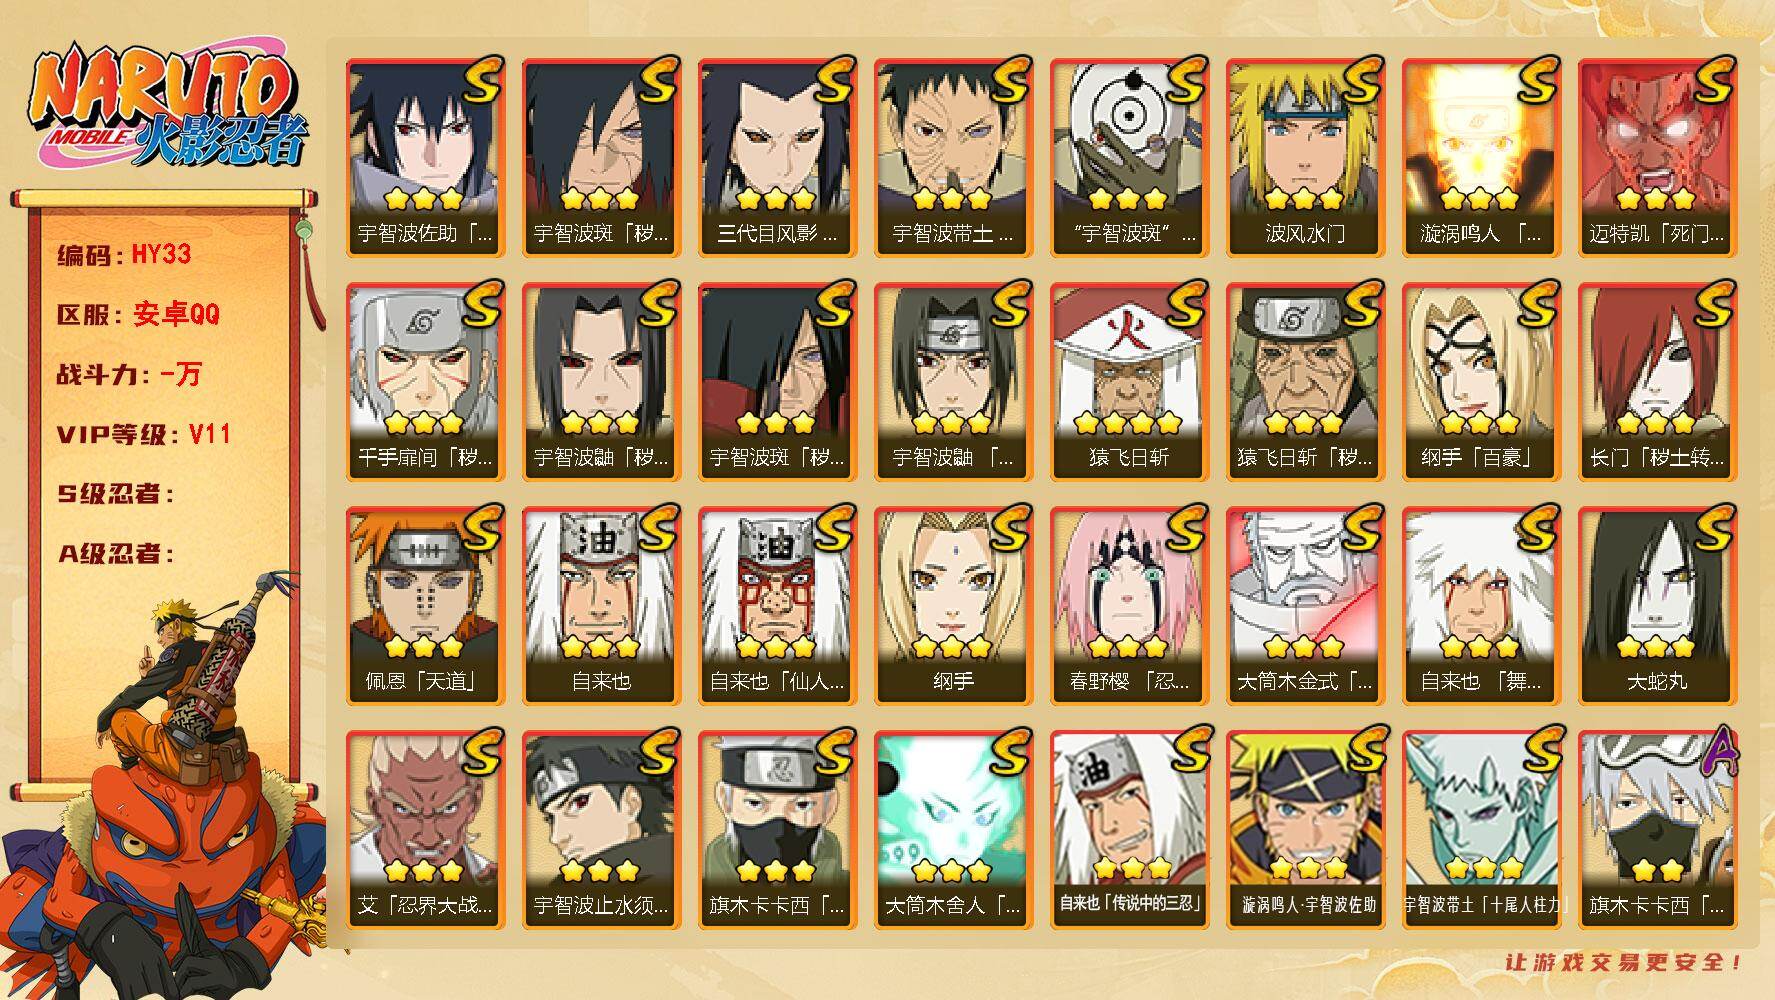Click the A-rank 旗木卡卡西 card
Screen dimensions: 1775x1000
click(1657, 830)
